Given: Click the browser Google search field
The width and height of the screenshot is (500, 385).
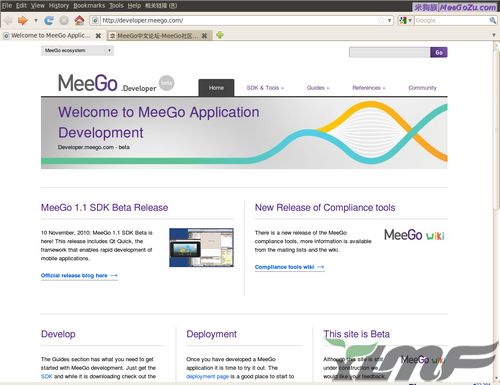Looking at the screenshot, I should click(x=451, y=21).
